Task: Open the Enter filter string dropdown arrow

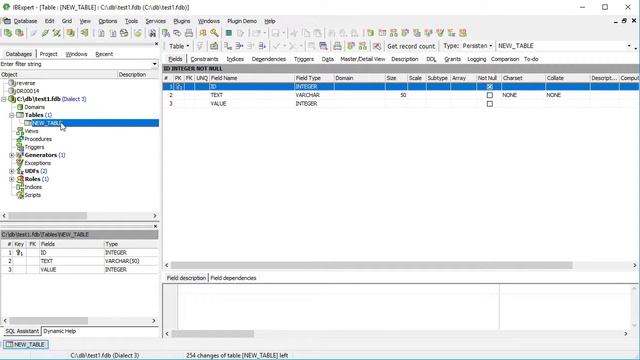Action: click(x=155, y=64)
